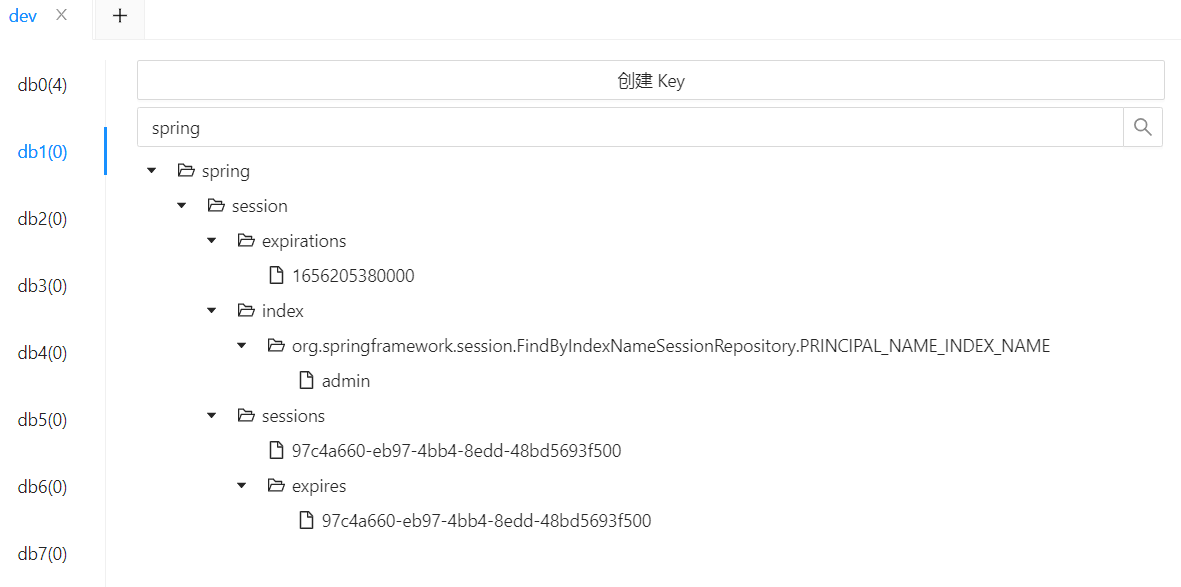The width and height of the screenshot is (1181, 587).
Task: Close the dev tab with X icon
Action: coord(62,15)
